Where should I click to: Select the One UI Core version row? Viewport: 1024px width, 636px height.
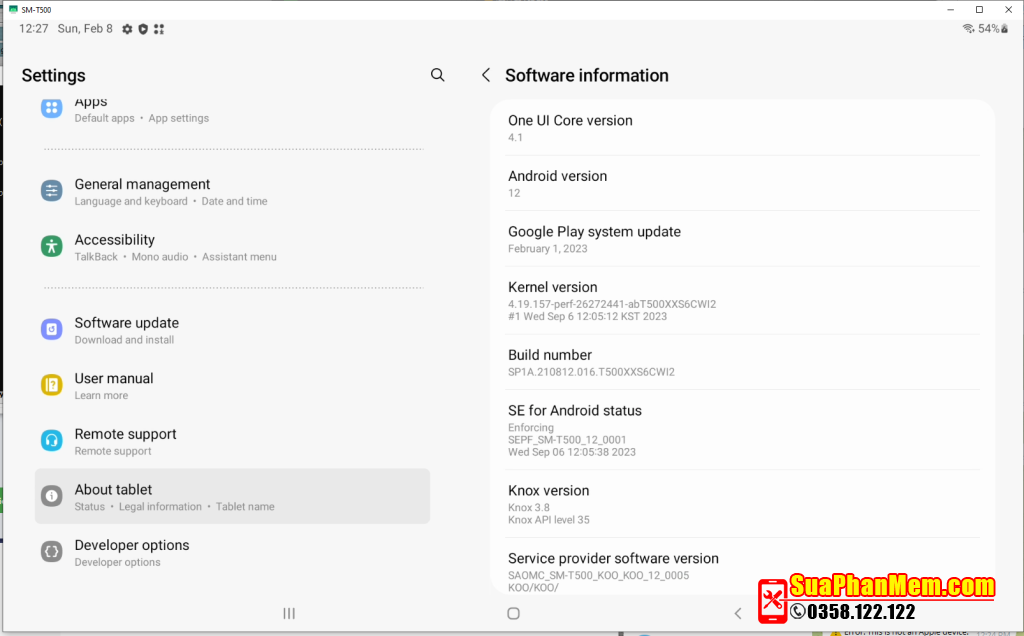pos(742,127)
